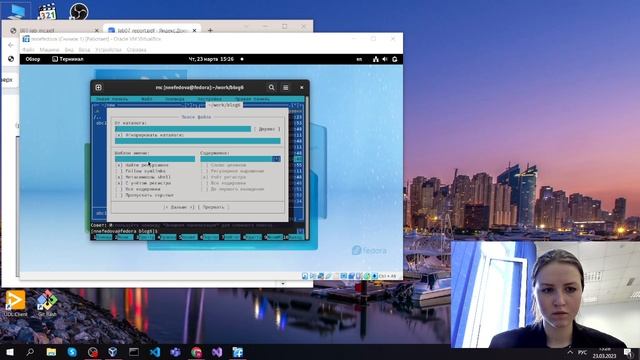Open a new terminal tab with plus icon
Viewport: 640px width, 360px height.
pyautogui.click(x=98, y=87)
